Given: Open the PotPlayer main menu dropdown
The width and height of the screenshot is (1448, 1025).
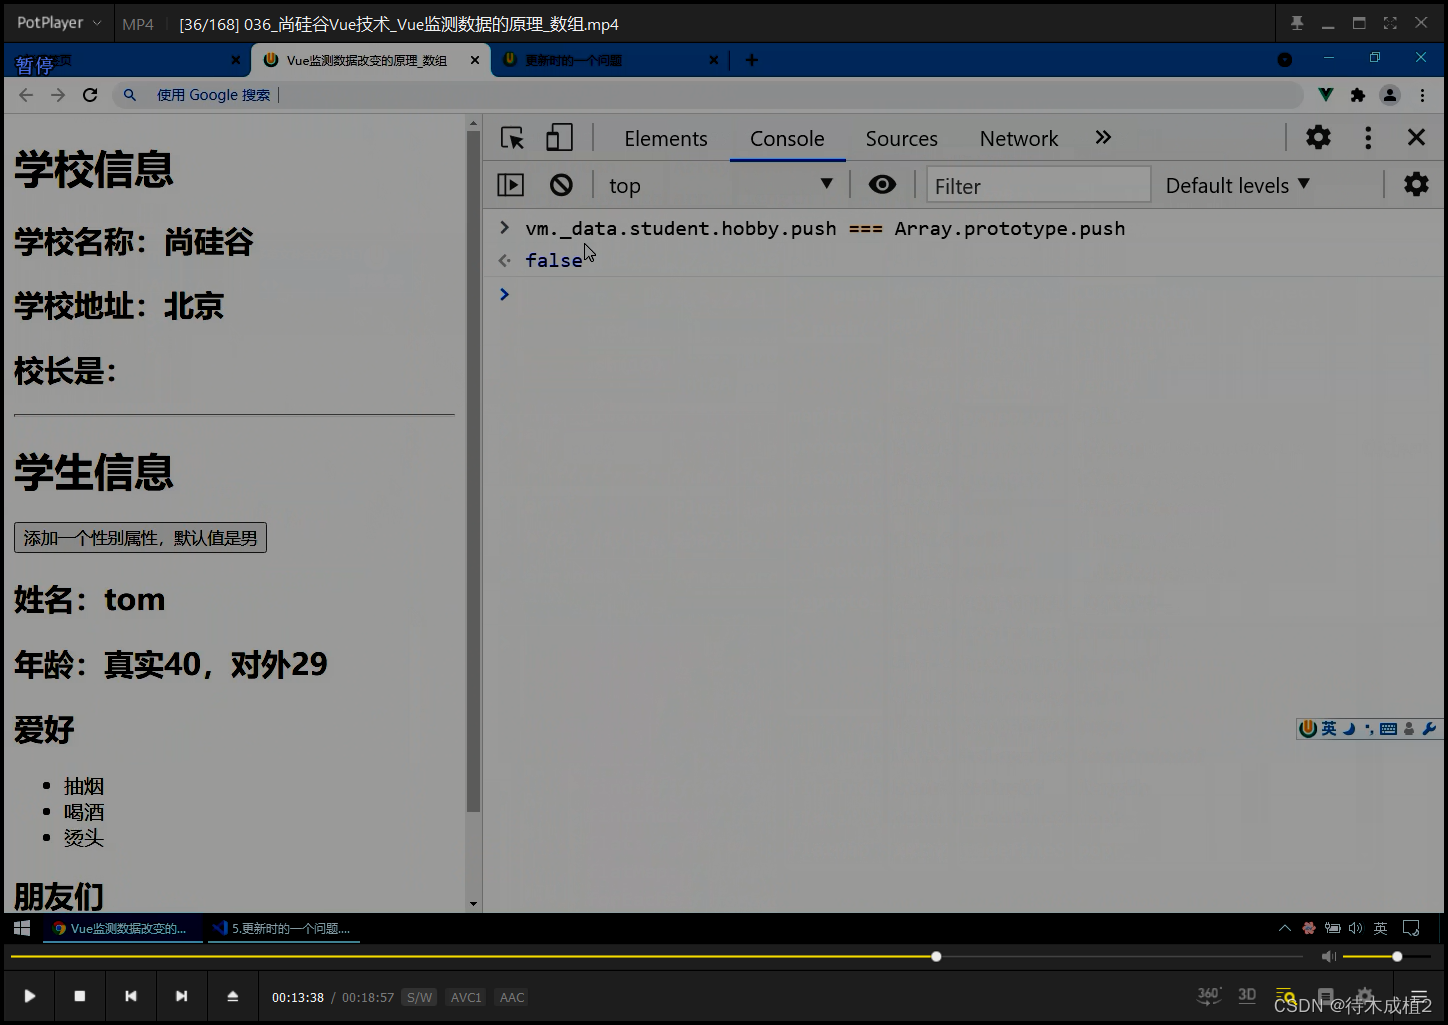Looking at the screenshot, I should [59, 23].
